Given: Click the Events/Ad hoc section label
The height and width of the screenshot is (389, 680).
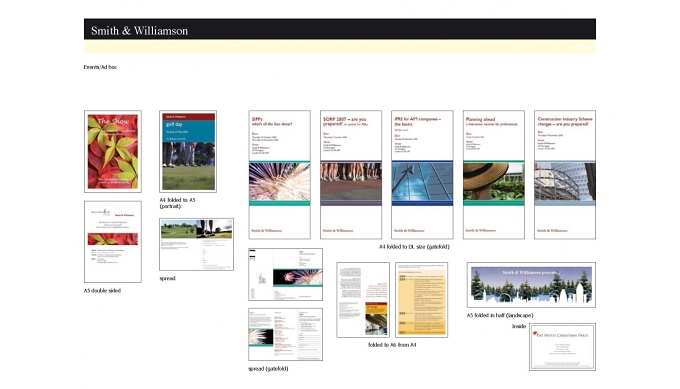Looking at the screenshot, I should tap(100, 67).
